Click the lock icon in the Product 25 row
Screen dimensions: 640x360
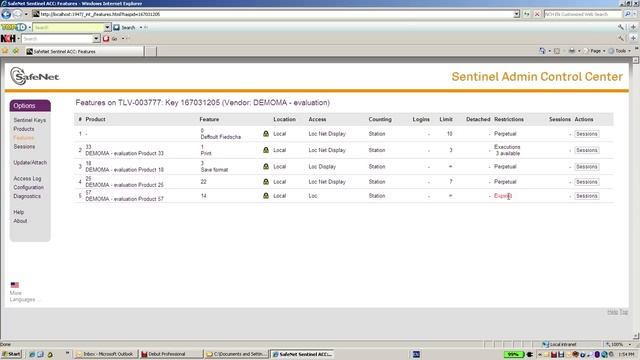[266, 182]
